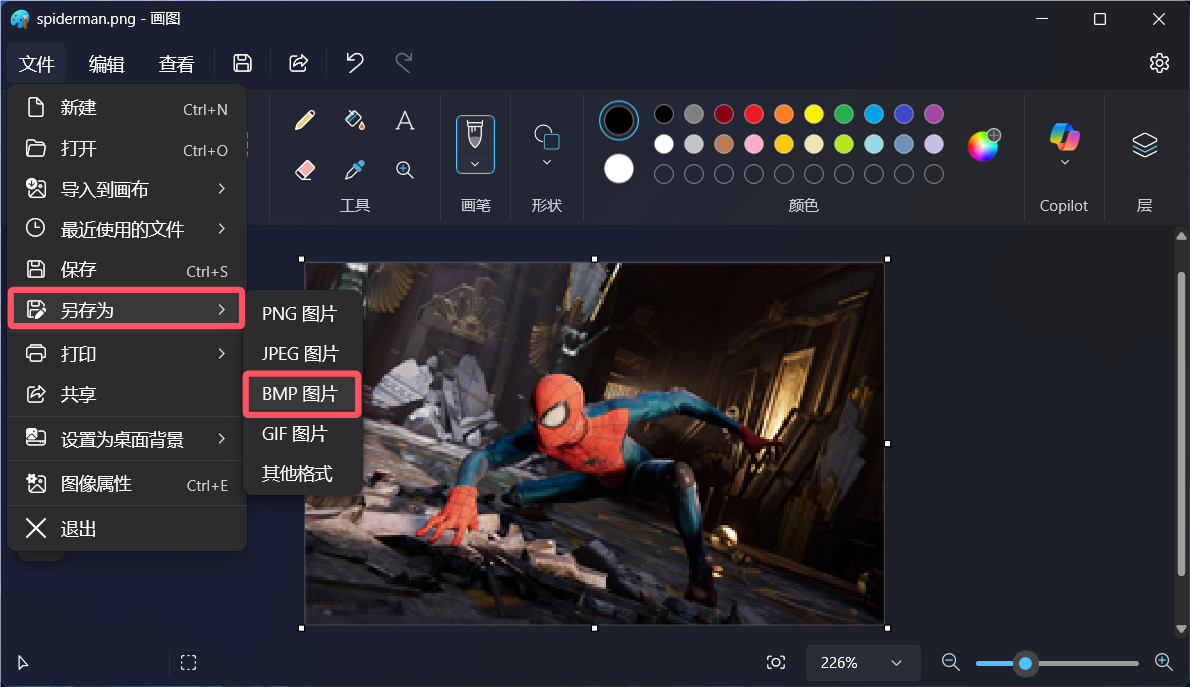
Task: Choose 共享 from the File menu
Action: point(127,394)
